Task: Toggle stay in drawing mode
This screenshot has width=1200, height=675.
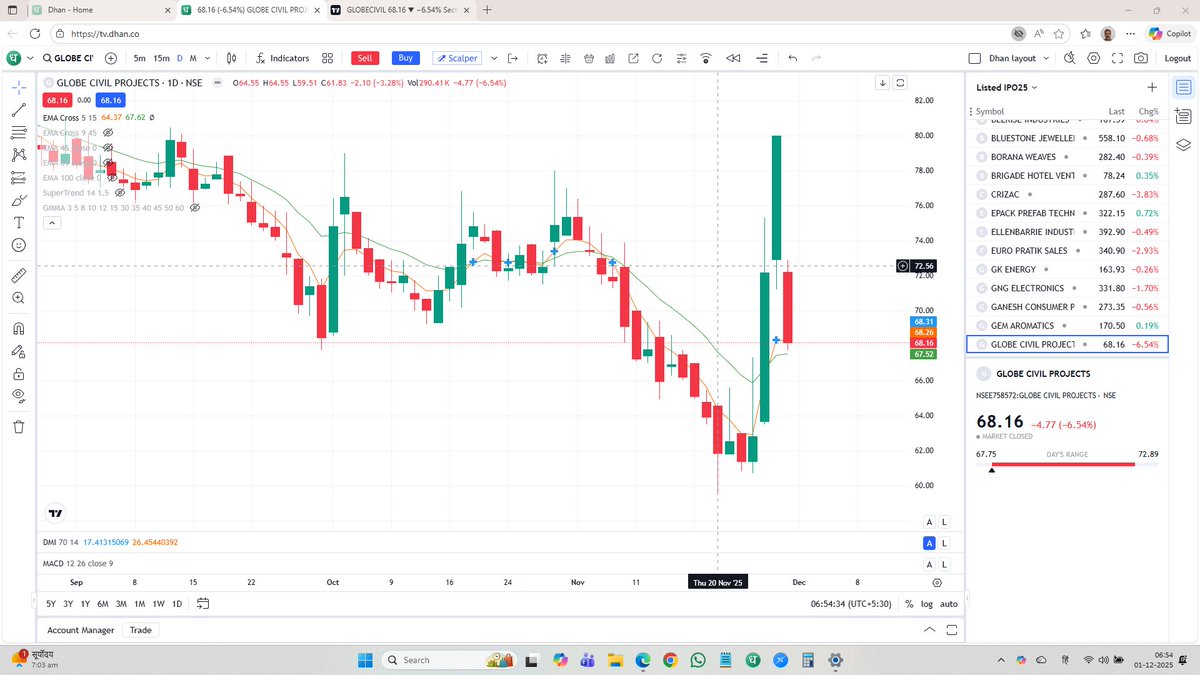Action: tap(18, 351)
